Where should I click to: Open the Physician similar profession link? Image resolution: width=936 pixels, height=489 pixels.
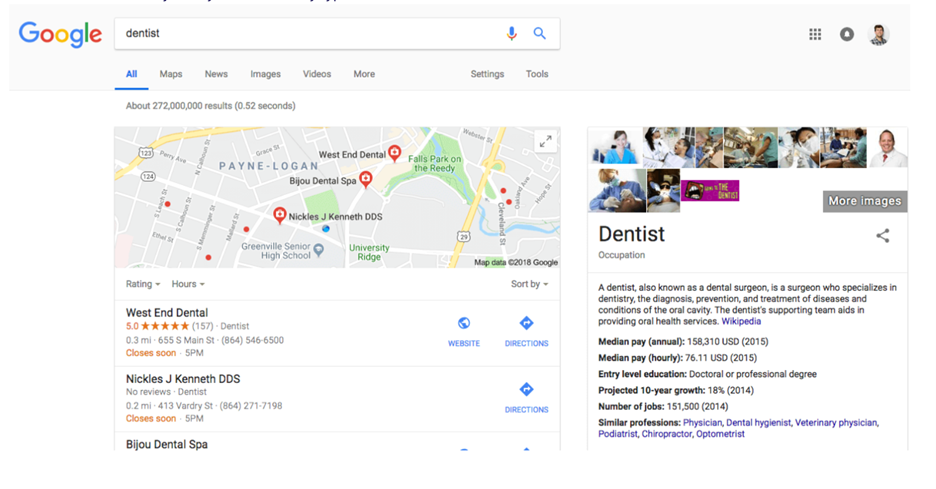pyautogui.click(x=702, y=423)
